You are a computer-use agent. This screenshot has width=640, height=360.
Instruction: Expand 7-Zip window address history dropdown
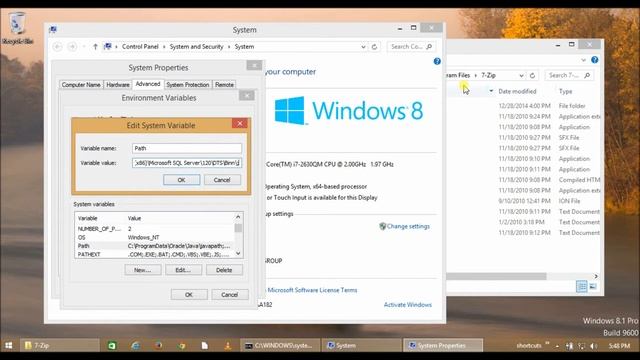point(521,76)
